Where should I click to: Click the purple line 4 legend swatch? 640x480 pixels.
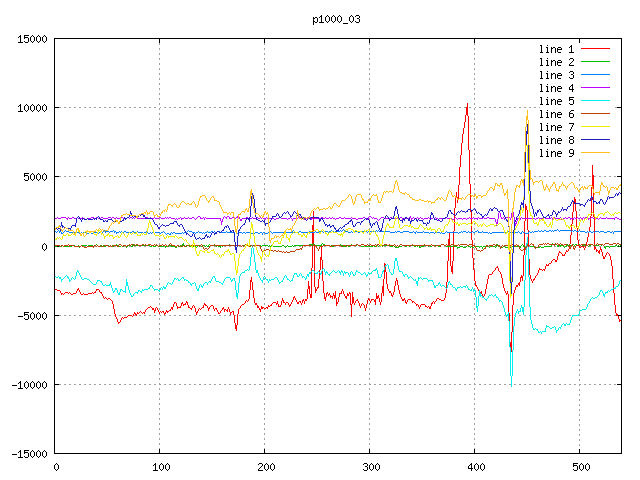(x=596, y=88)
